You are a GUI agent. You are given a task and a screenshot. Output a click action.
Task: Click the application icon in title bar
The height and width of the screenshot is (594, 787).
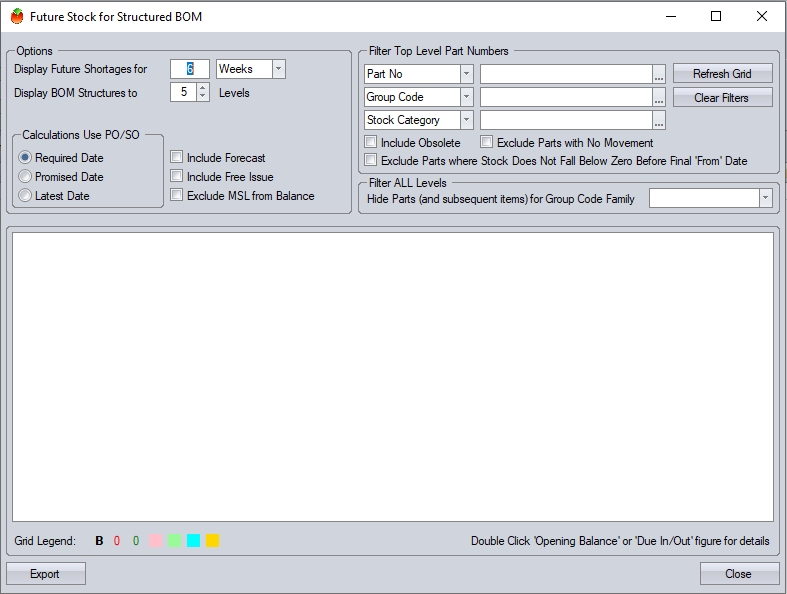pyautogui.click(x=17, y=17)
